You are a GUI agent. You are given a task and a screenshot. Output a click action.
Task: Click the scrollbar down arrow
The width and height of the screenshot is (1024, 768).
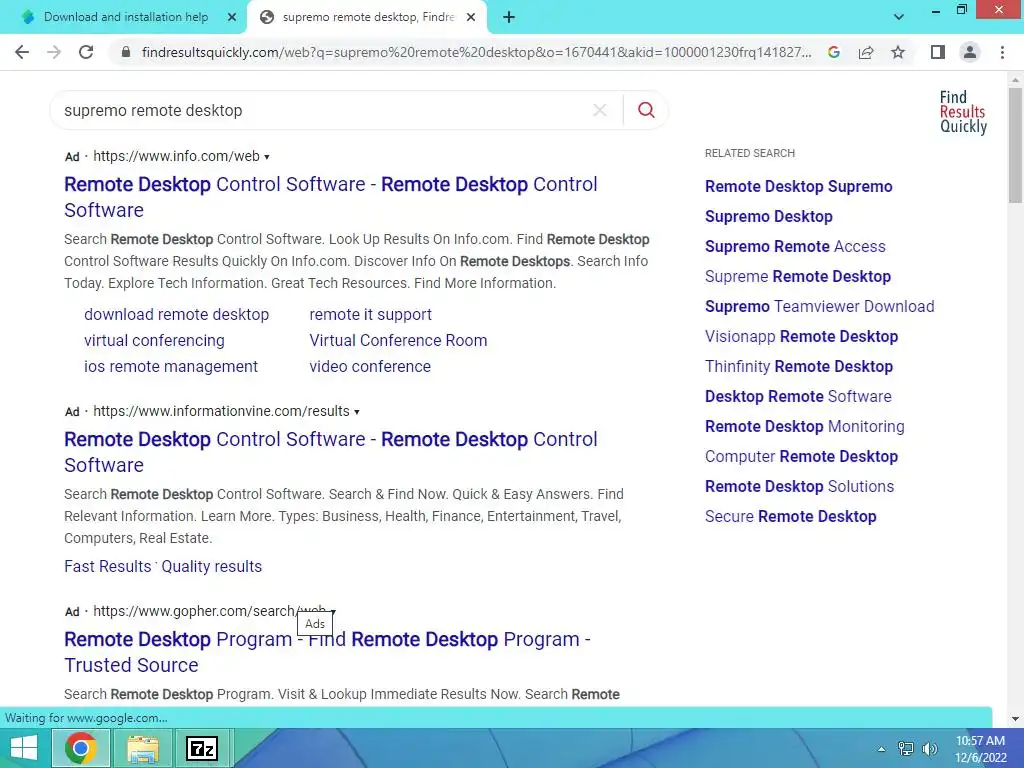click(x=1015, y=719)
